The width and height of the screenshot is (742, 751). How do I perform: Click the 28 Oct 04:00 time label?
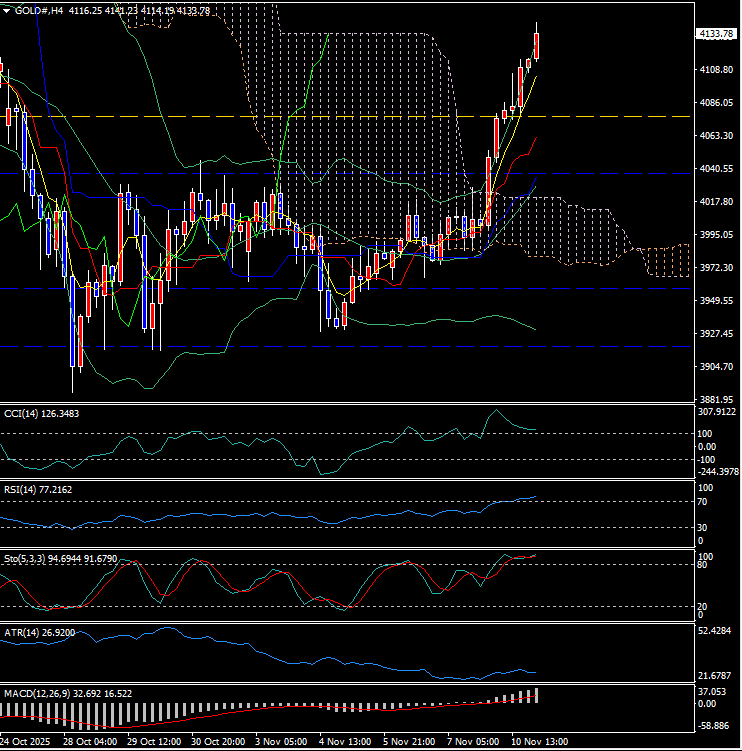coord(88,742)
